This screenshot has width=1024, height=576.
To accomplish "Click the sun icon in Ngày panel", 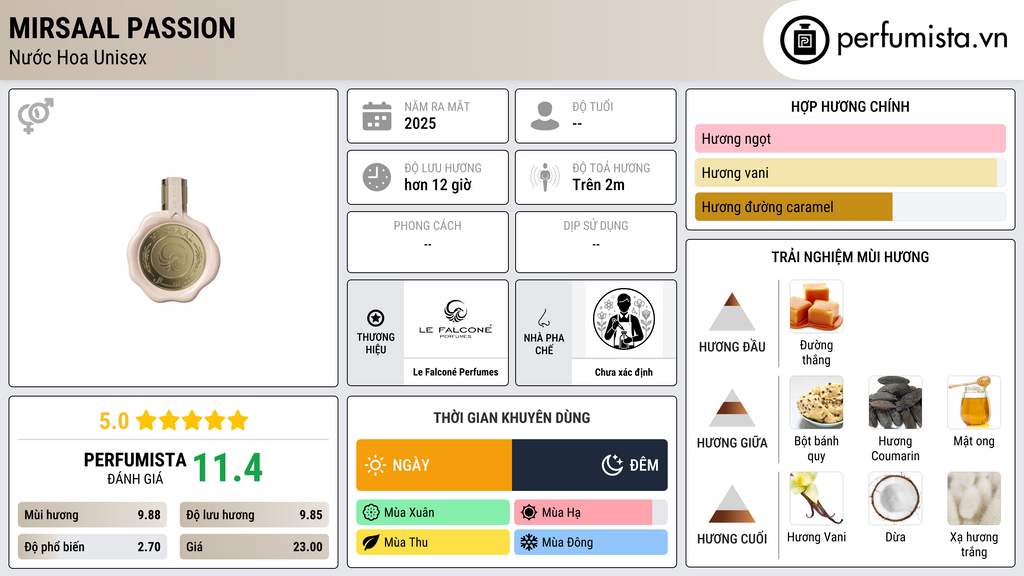I will point(376,465).
